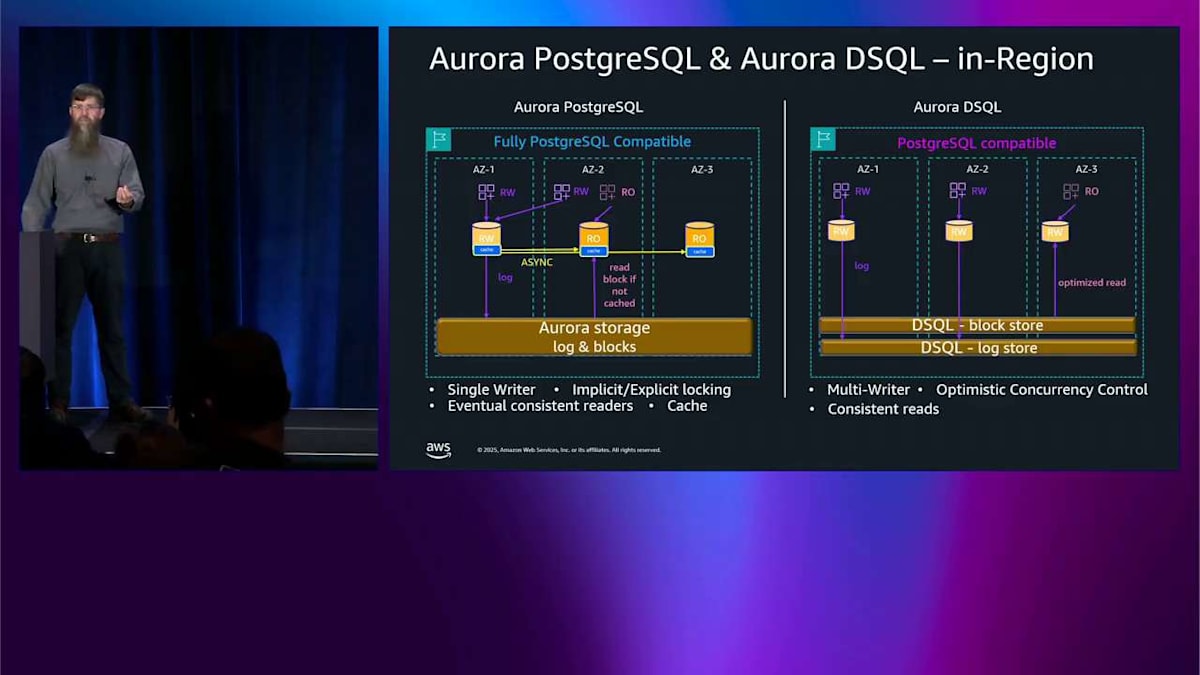Click the 'DSQL - block store' bar
This screenshot has width=1200, height=675.
coord(977,325)
